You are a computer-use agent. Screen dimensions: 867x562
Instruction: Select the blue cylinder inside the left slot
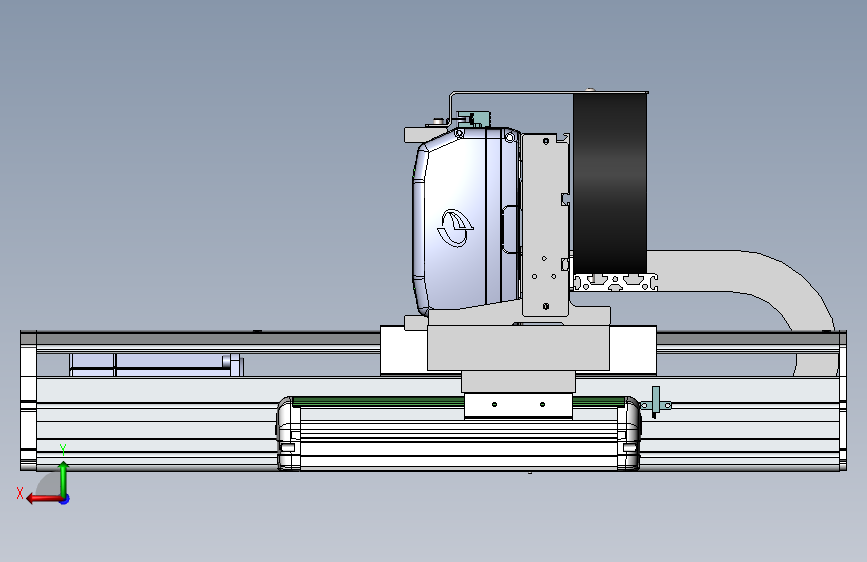coord(156,365)
